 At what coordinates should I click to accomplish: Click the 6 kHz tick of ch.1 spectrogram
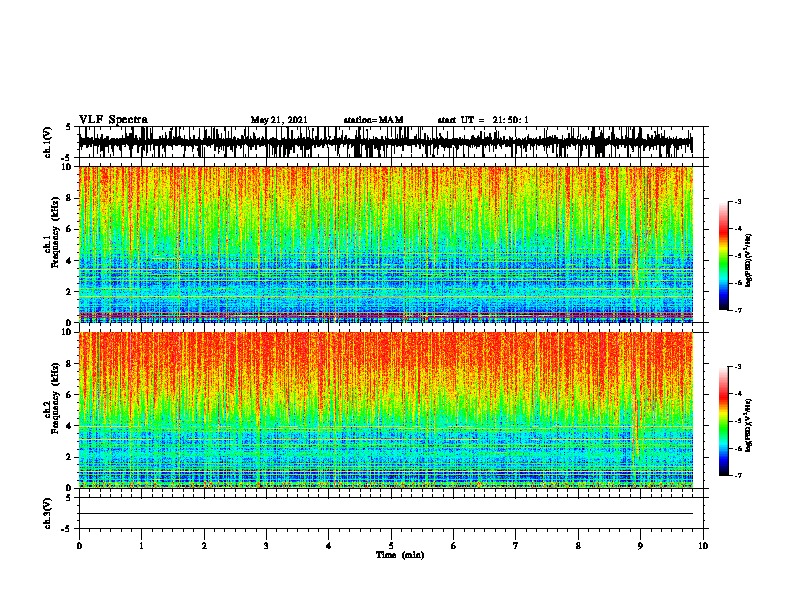(x=70, y=229)
